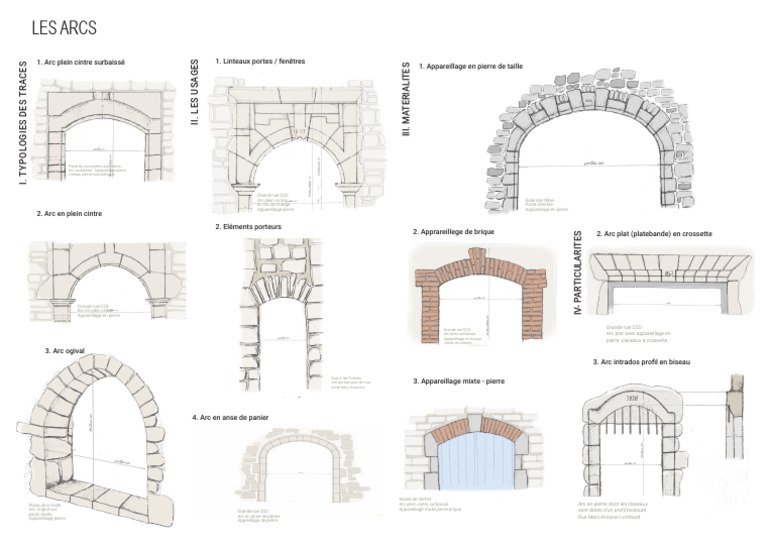Image resolution: width=768 pixels, height=543 pixels.
Task: Select the blue door mixed arch drawing
Action: coord(474,450)
